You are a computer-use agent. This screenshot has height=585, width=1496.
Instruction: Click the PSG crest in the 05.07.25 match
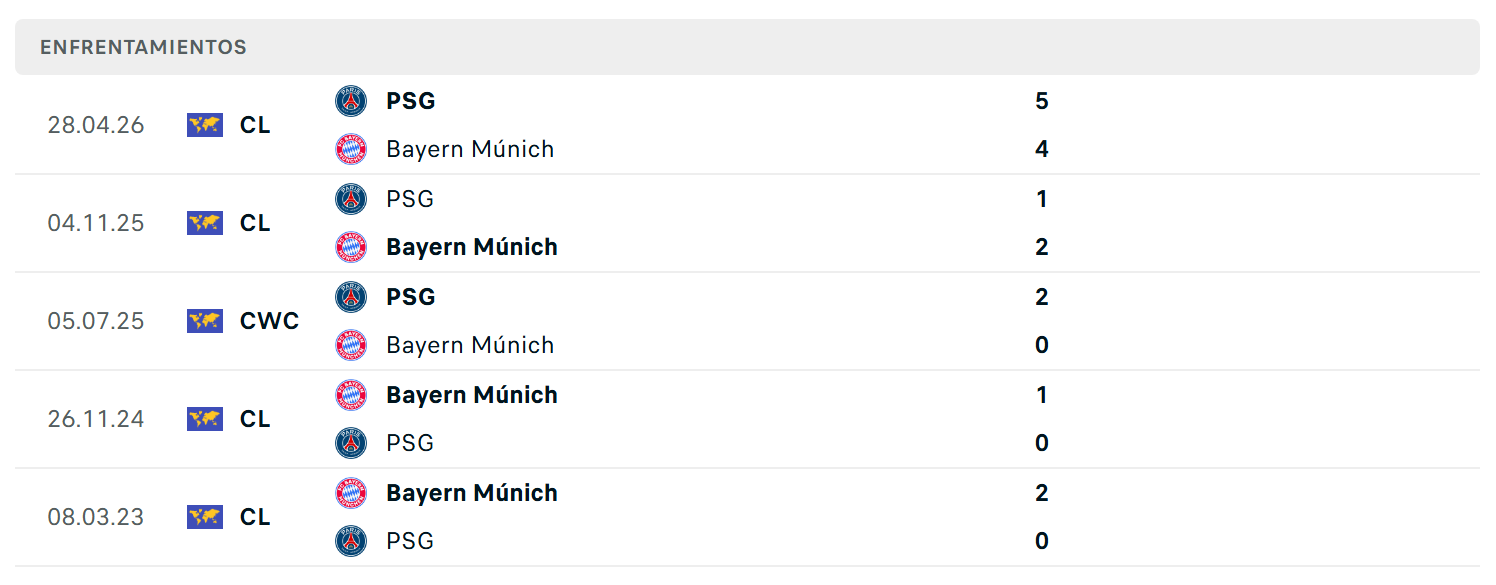tap(351, 297)
